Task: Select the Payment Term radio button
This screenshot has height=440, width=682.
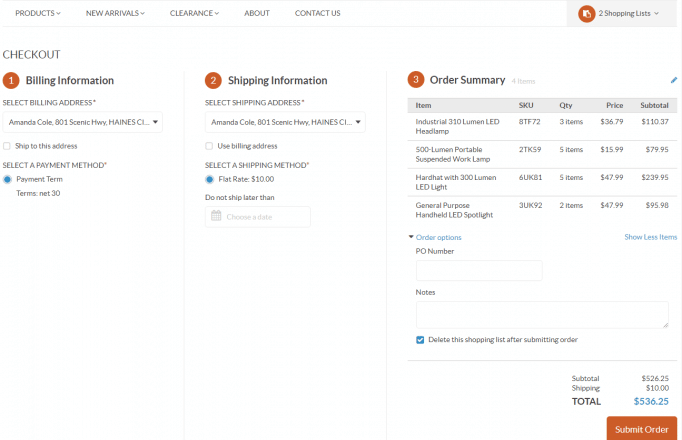Action: click(x=8, y=179)
